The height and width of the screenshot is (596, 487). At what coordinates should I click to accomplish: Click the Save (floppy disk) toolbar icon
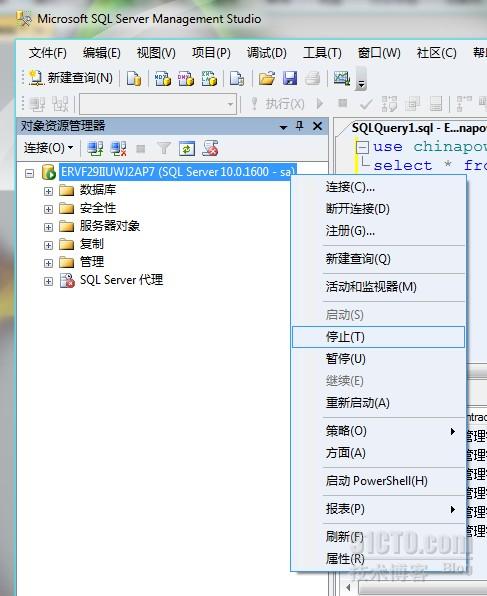pyautogui.click(x=290, y=79)
